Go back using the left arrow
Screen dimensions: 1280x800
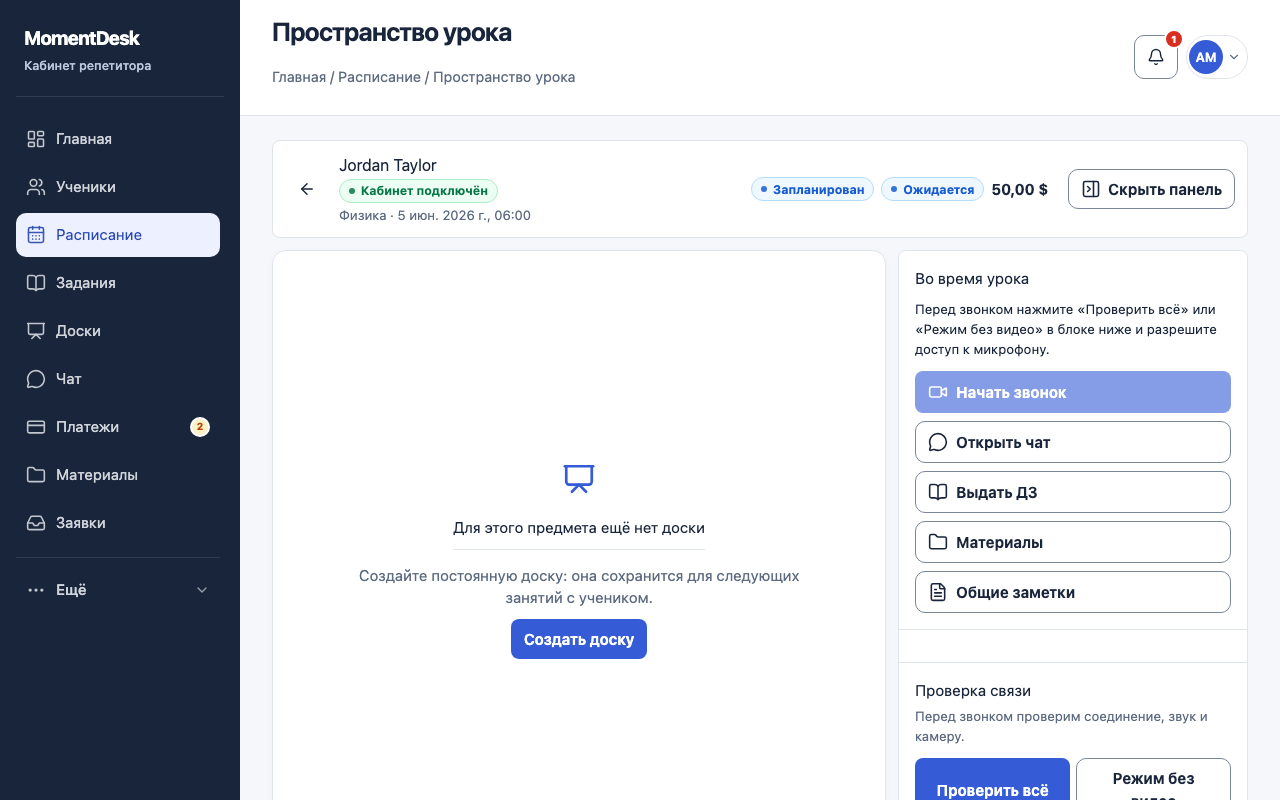pos(307,189)
